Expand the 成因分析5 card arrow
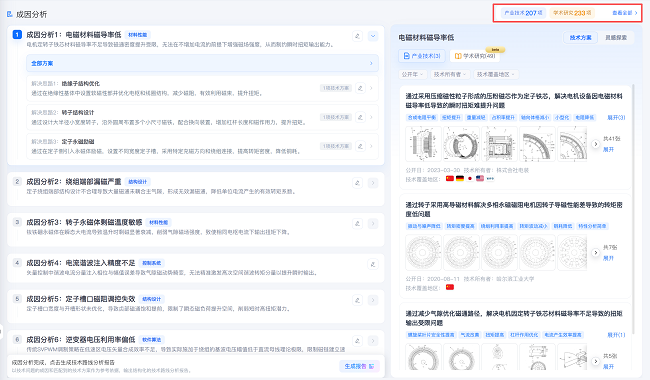This screenshot has height=380, width=650. [373, 300]
